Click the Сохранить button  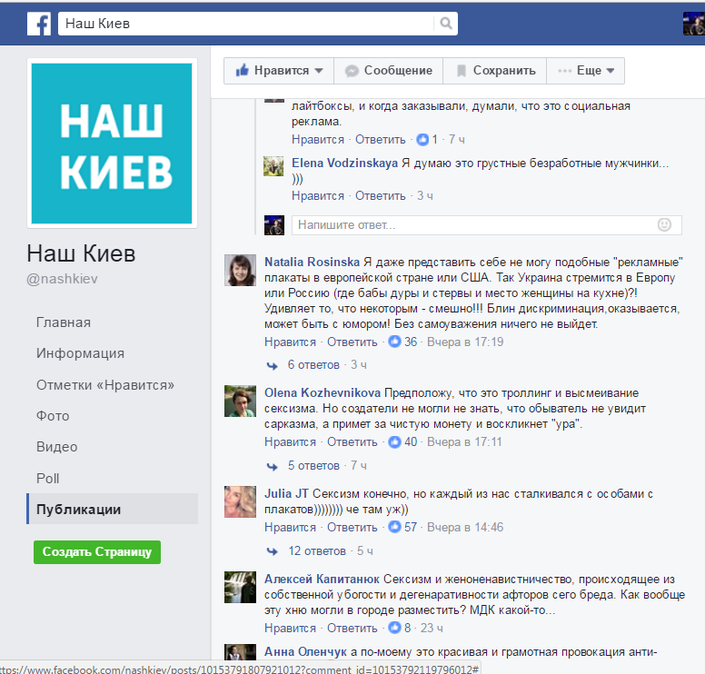495,71
